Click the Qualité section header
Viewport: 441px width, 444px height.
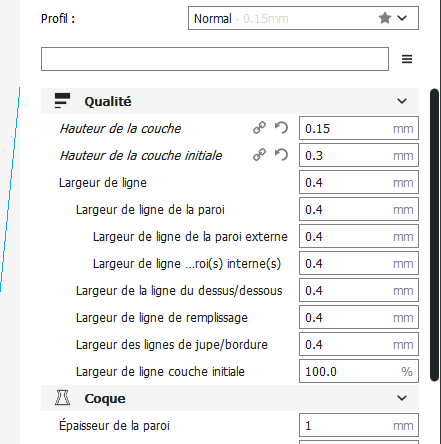click(x=230, y=101)
